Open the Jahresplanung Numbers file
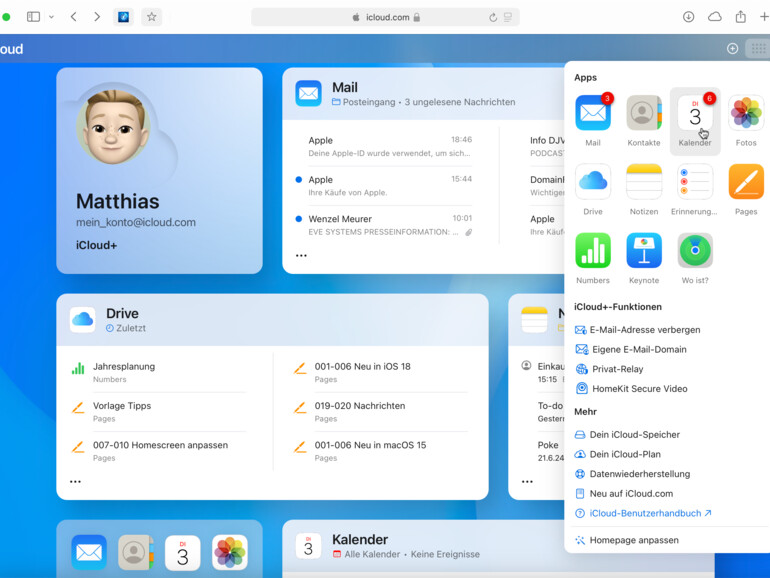 coord(158,372)
